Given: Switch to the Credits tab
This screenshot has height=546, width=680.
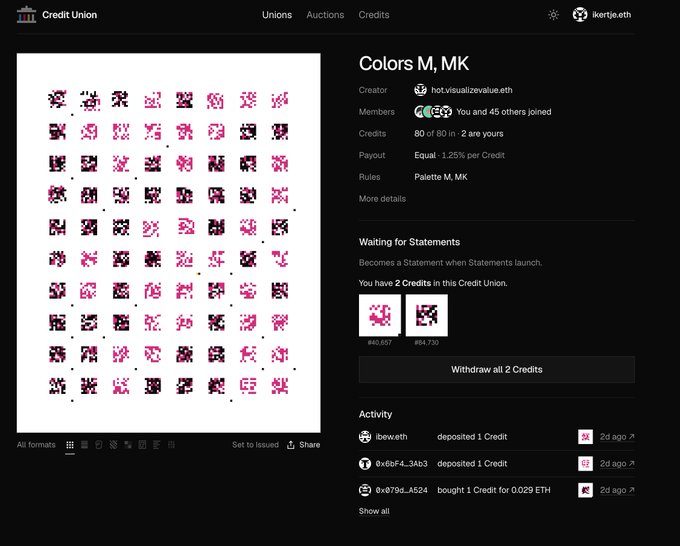Looking at the screenshot, I should (374, 15).
